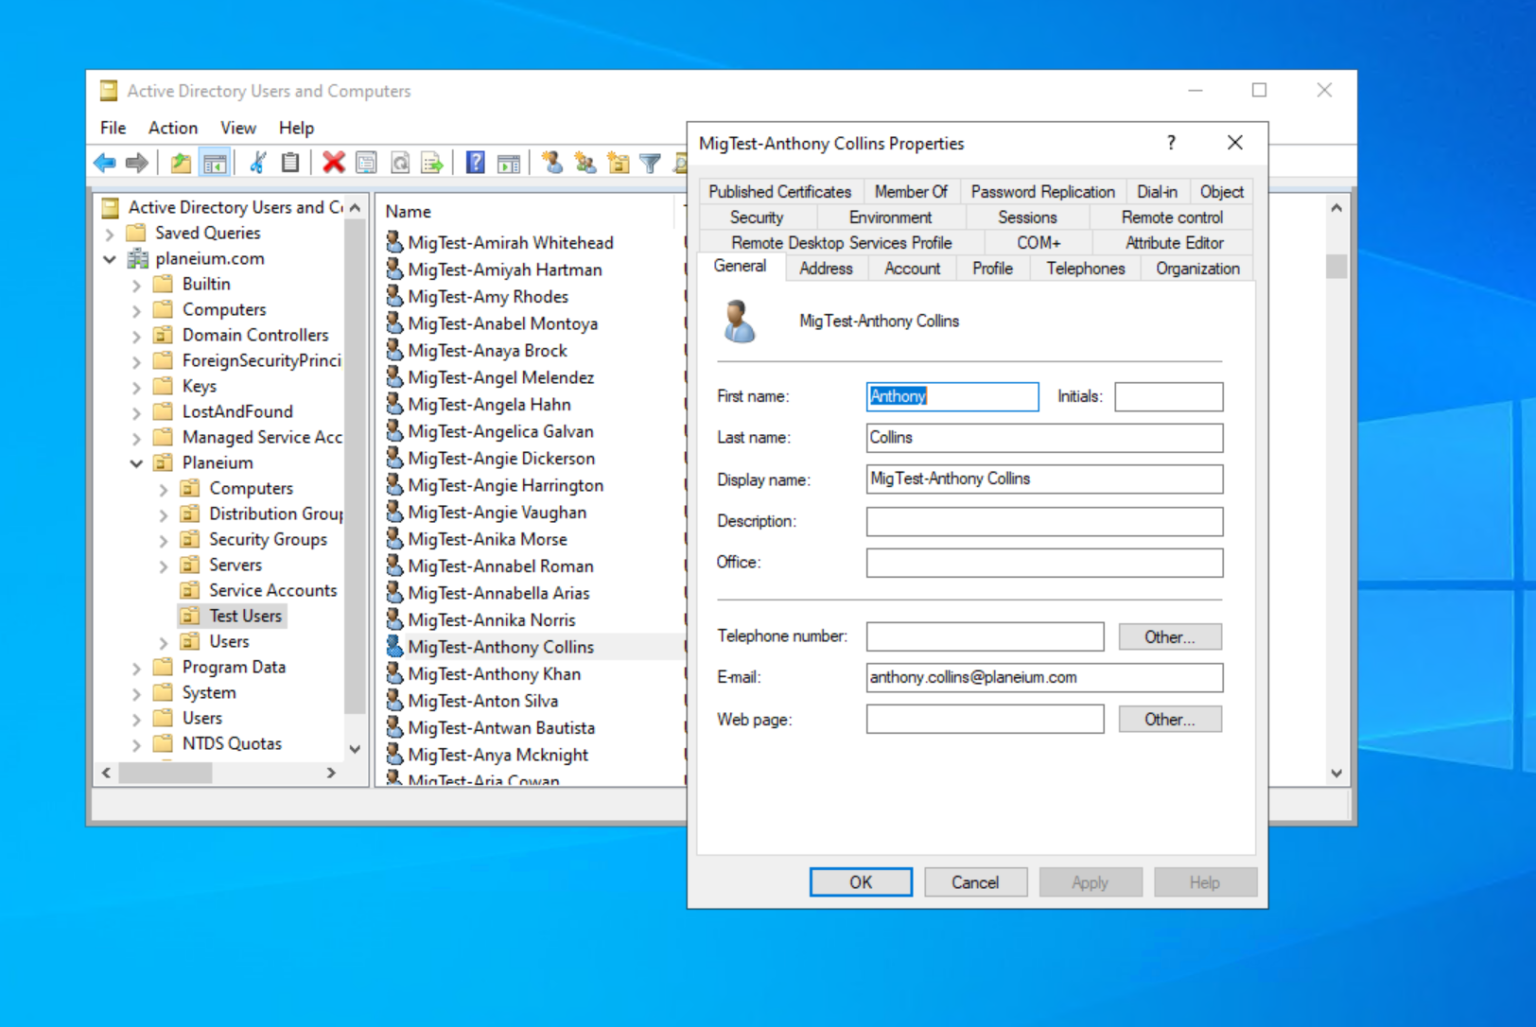
Task: Select Test Users in the tree
Action: (x=245, y=616)
